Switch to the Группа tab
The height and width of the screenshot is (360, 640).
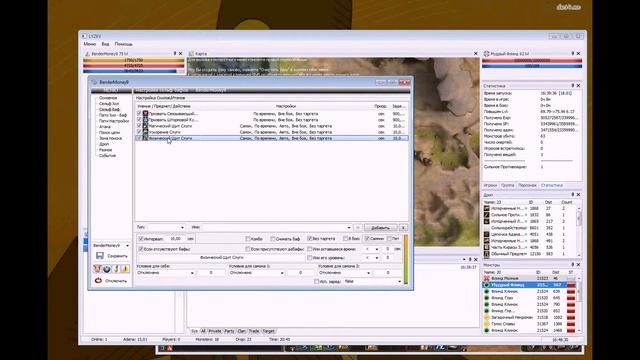[507, 185]
